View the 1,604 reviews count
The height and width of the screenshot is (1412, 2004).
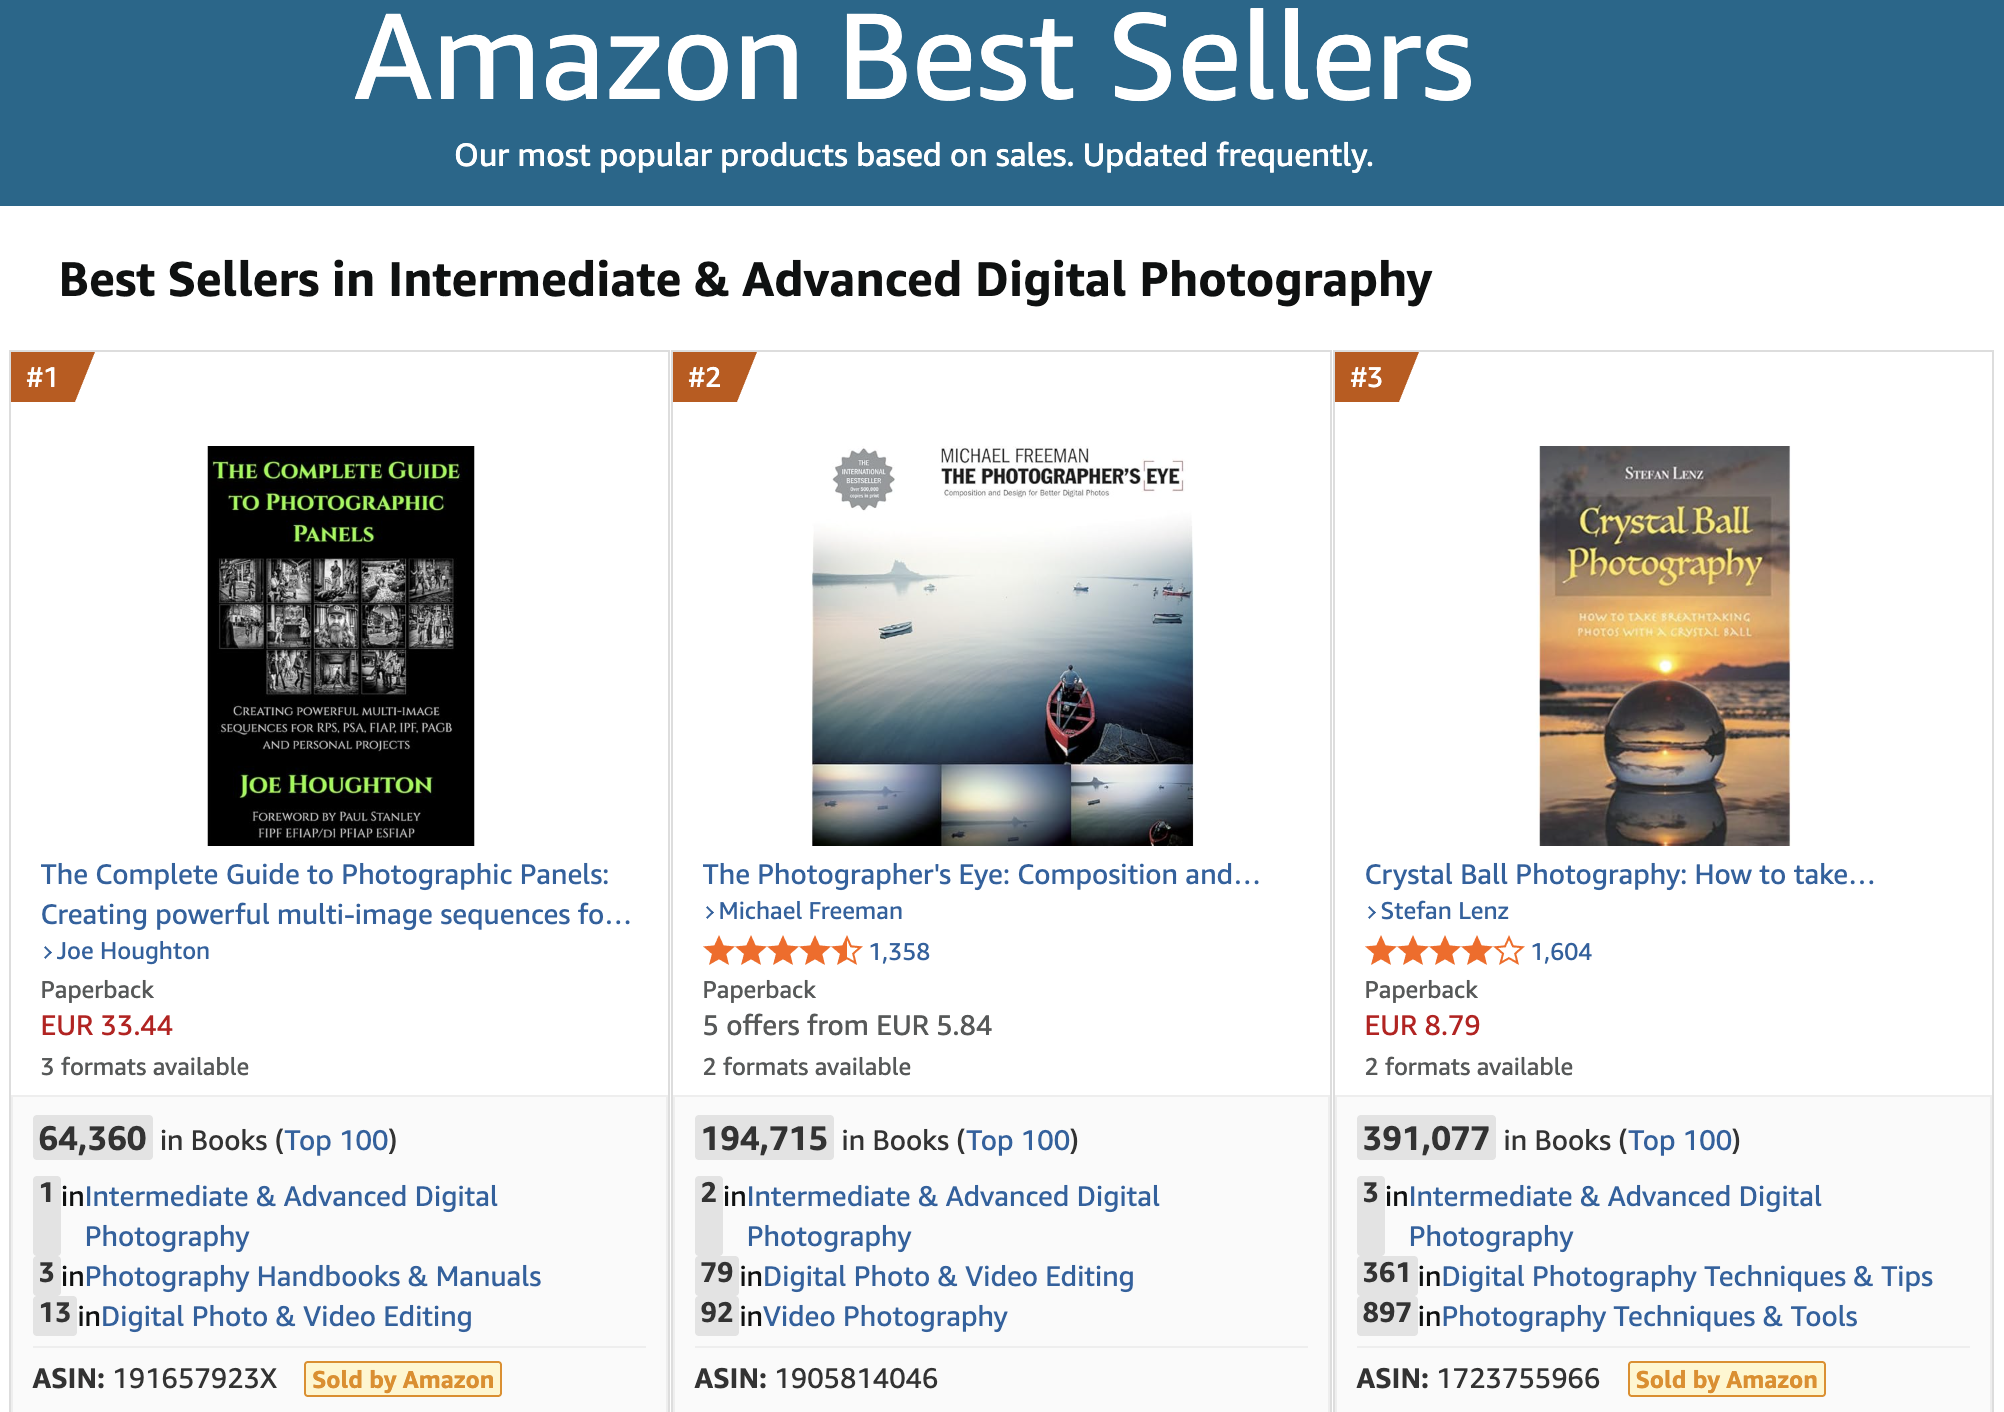pyautogui.click(x=1561, y=952)
